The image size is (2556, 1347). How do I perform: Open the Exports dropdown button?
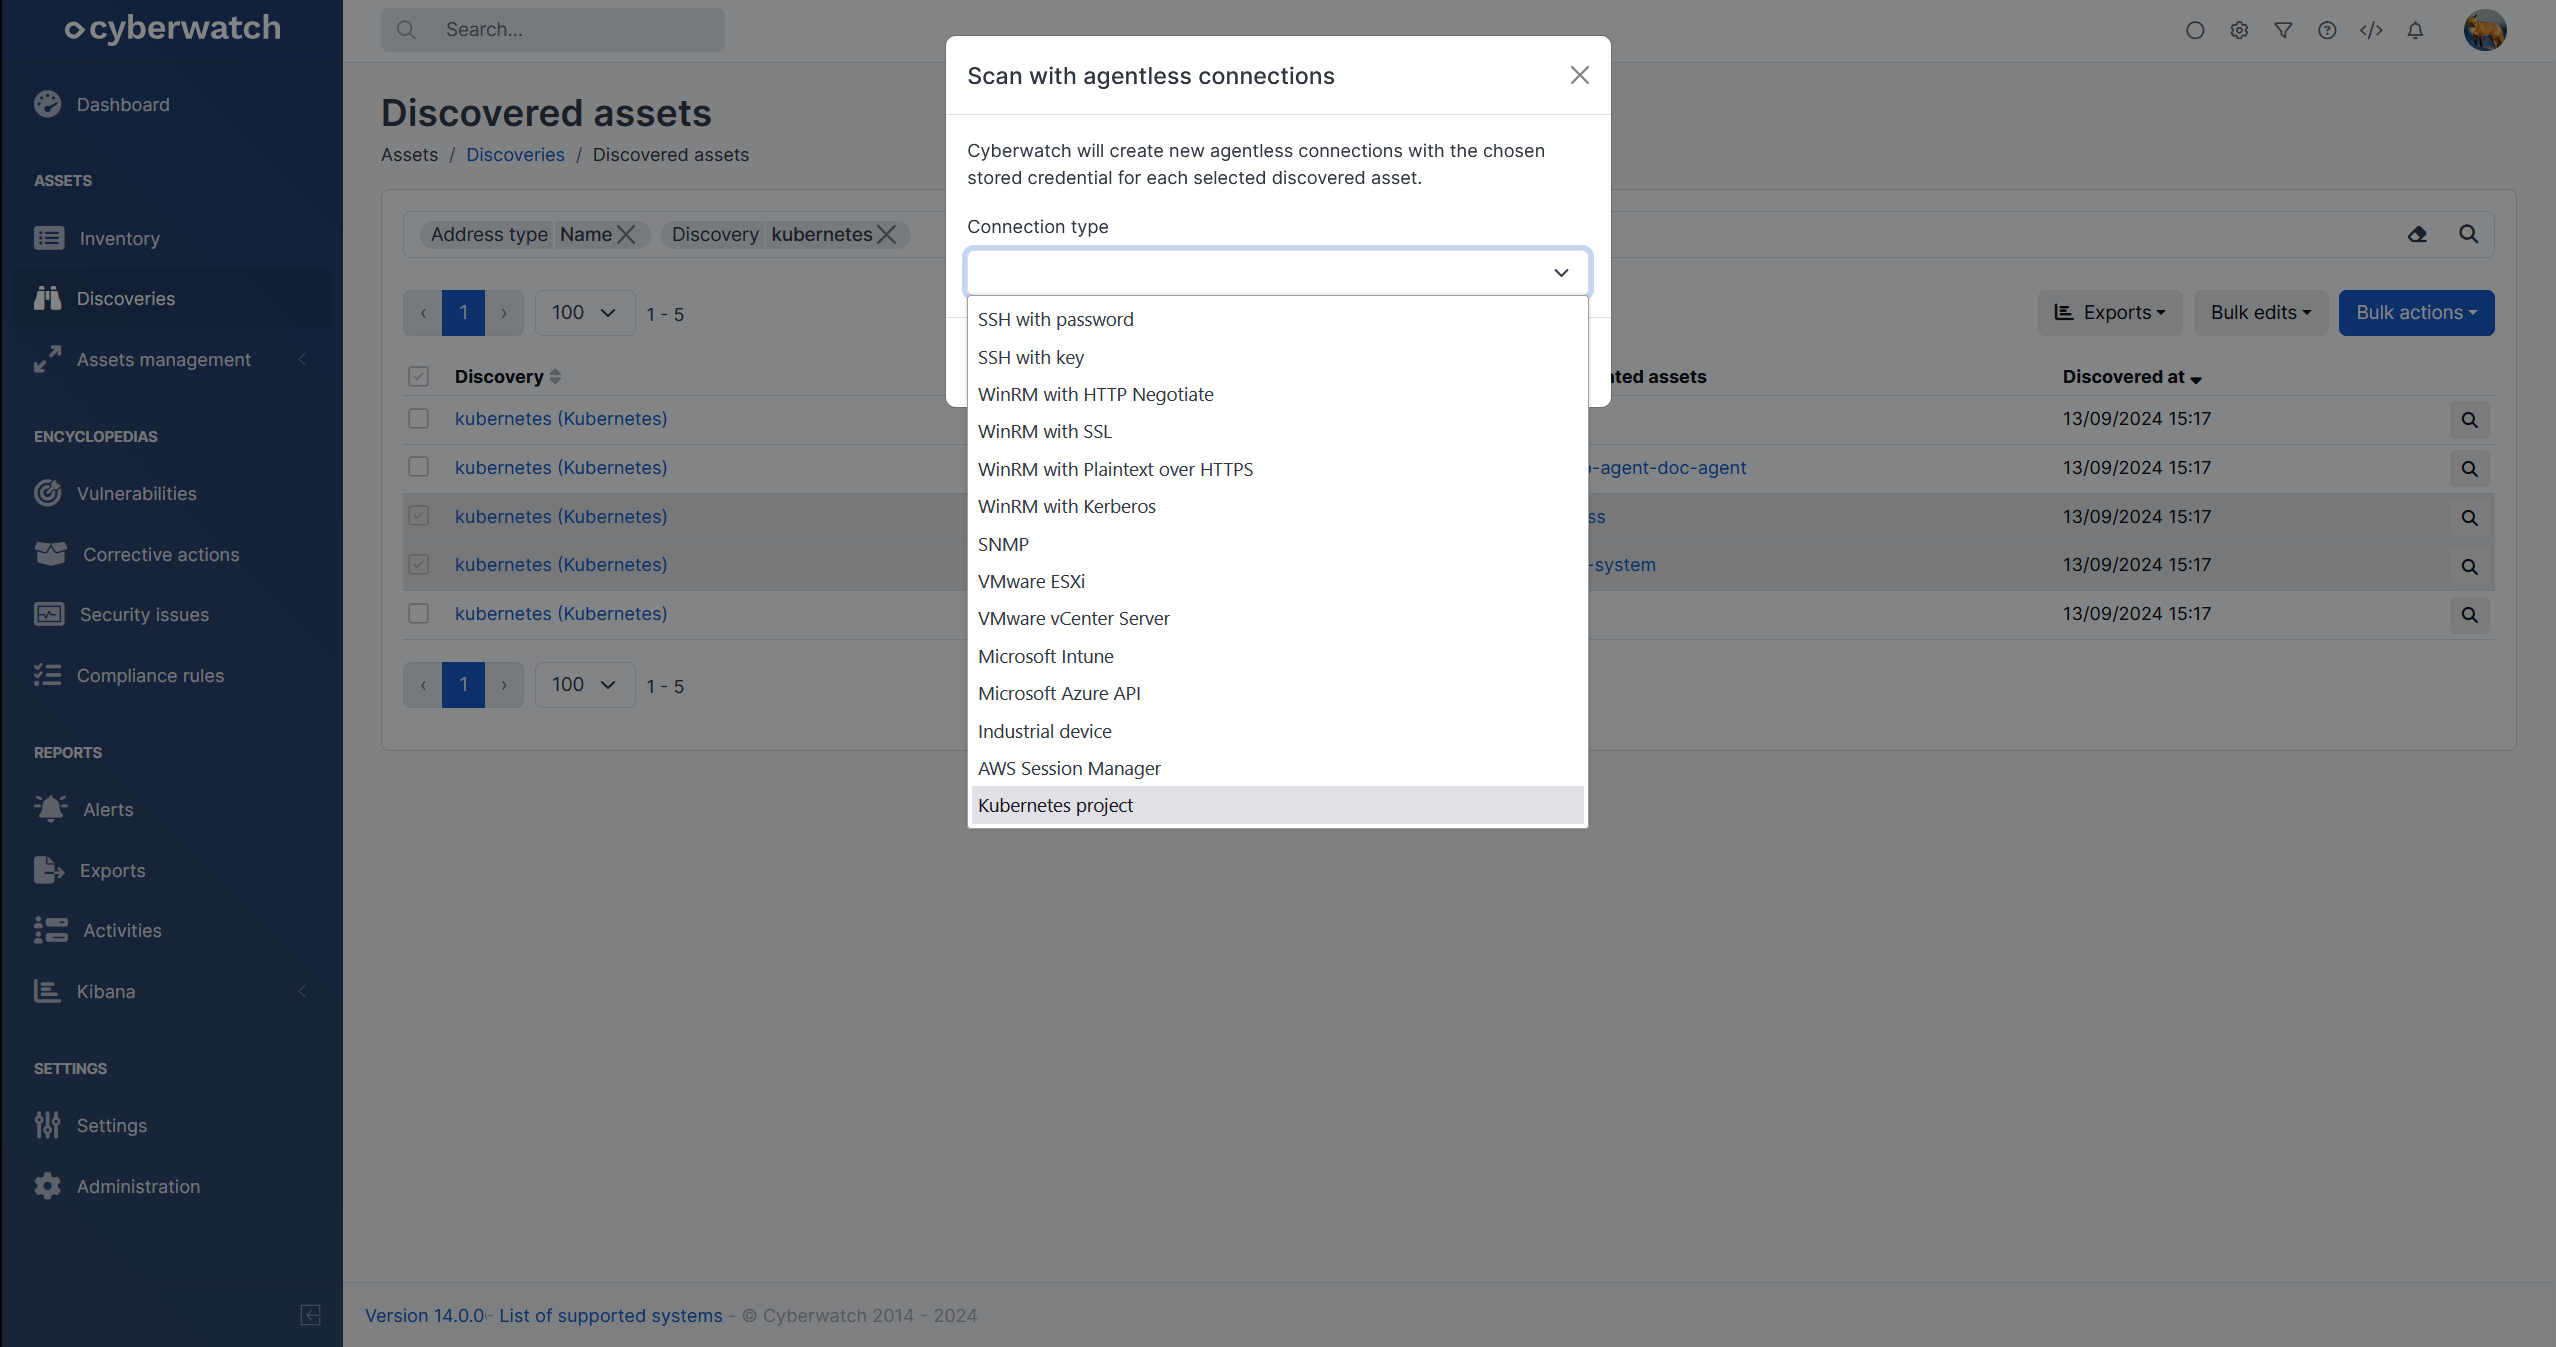2109,313
